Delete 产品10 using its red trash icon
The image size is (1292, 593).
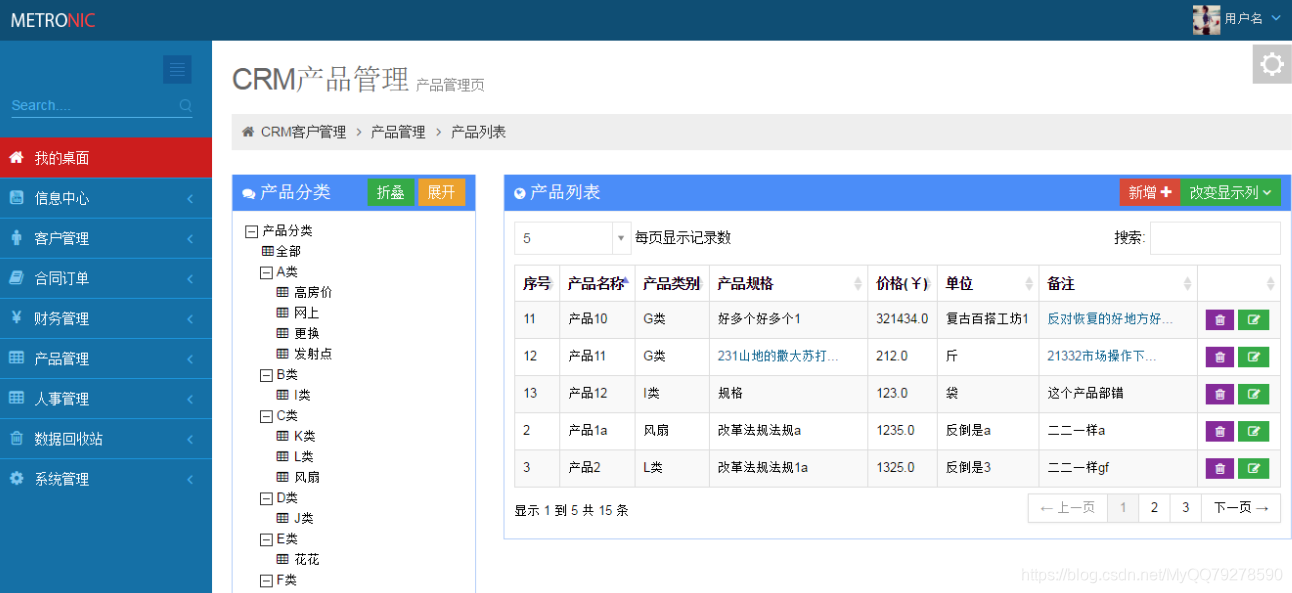(x=1219, y=319)
